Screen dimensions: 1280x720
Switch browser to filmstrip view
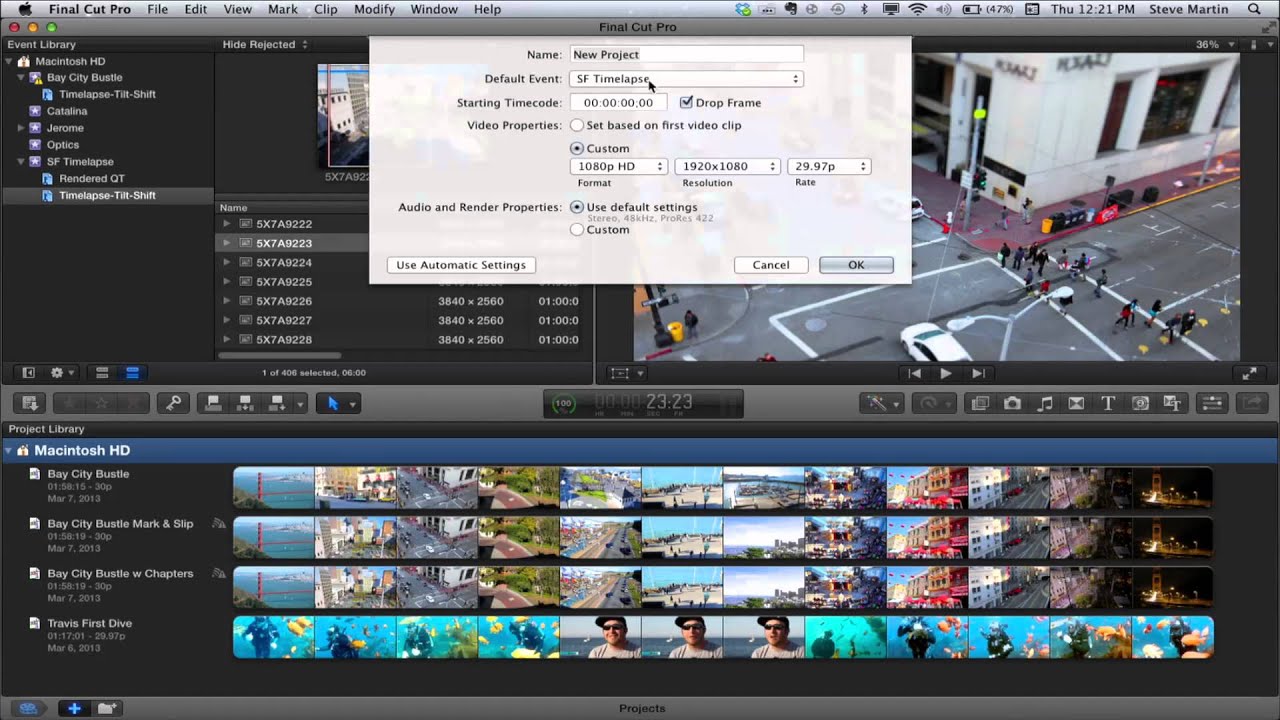102,373
